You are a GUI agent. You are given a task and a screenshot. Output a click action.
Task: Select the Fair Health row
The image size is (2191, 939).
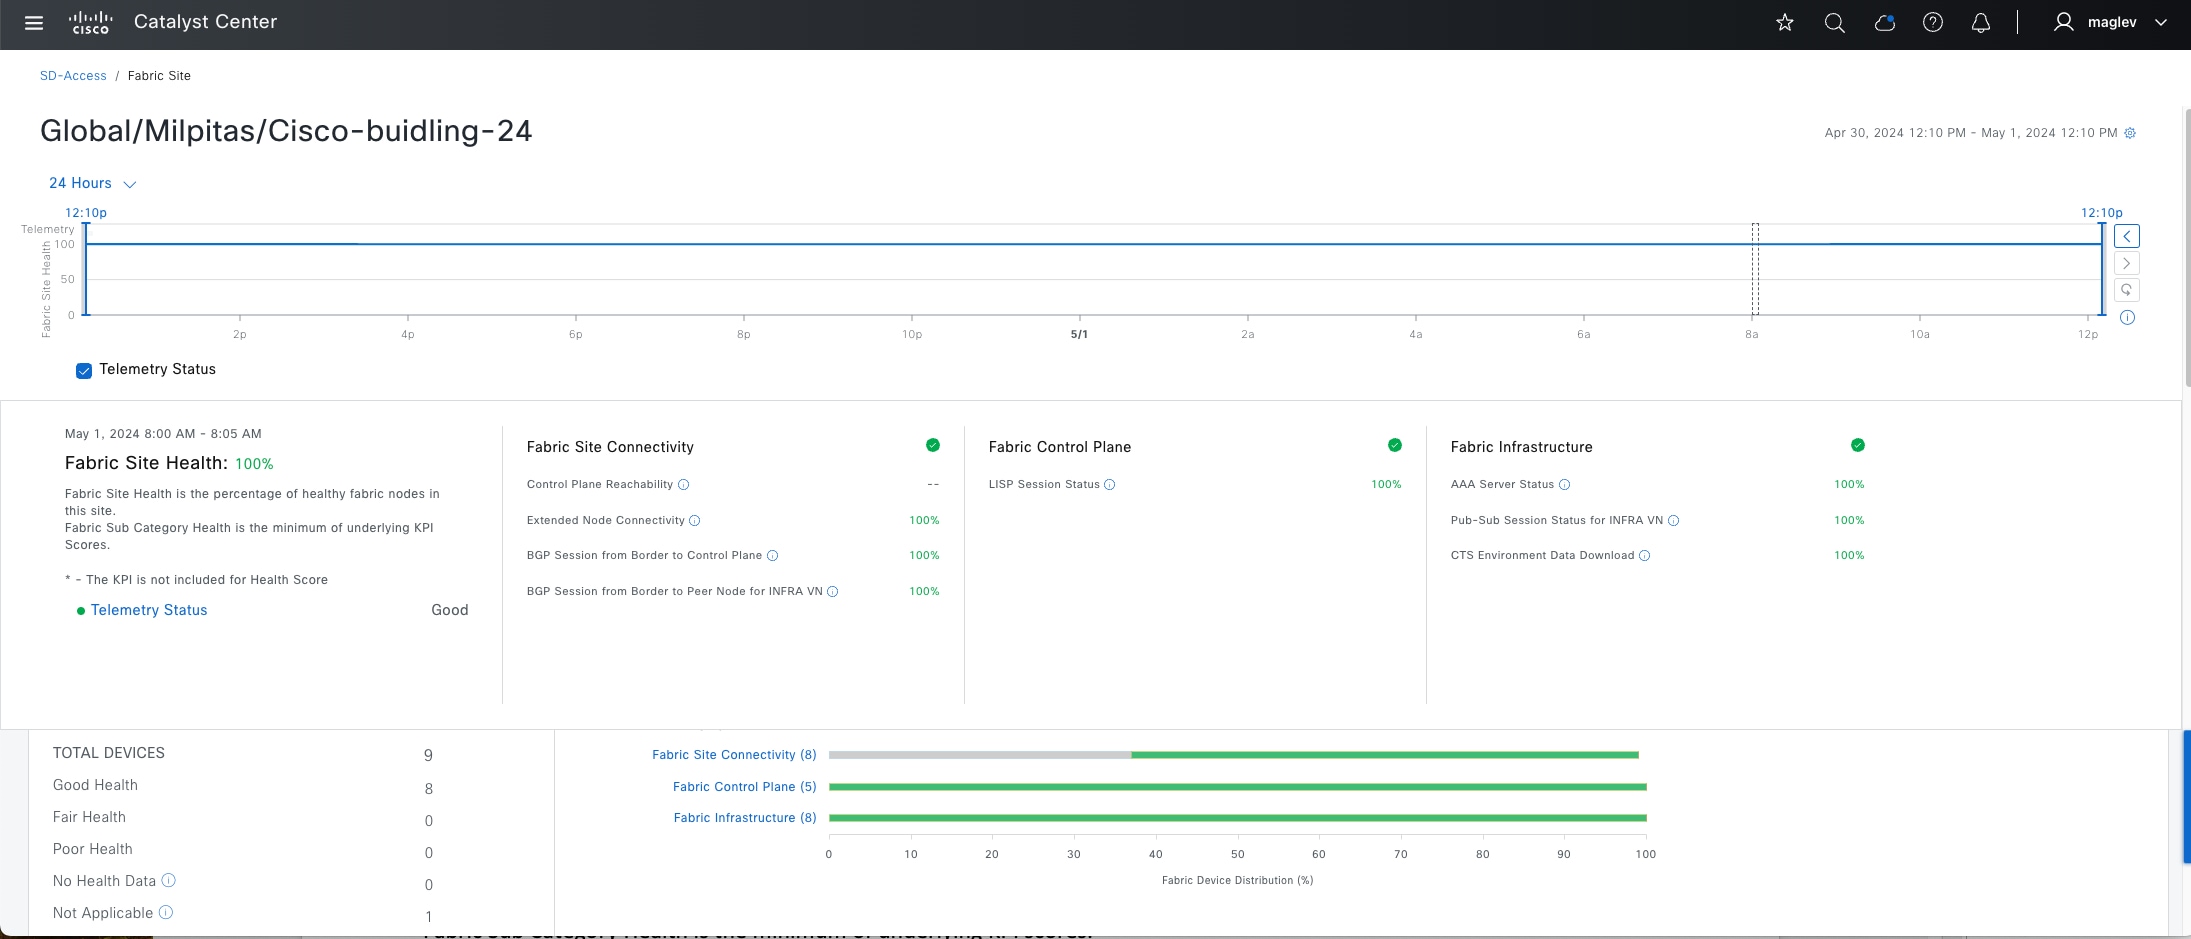coord(243,818)
